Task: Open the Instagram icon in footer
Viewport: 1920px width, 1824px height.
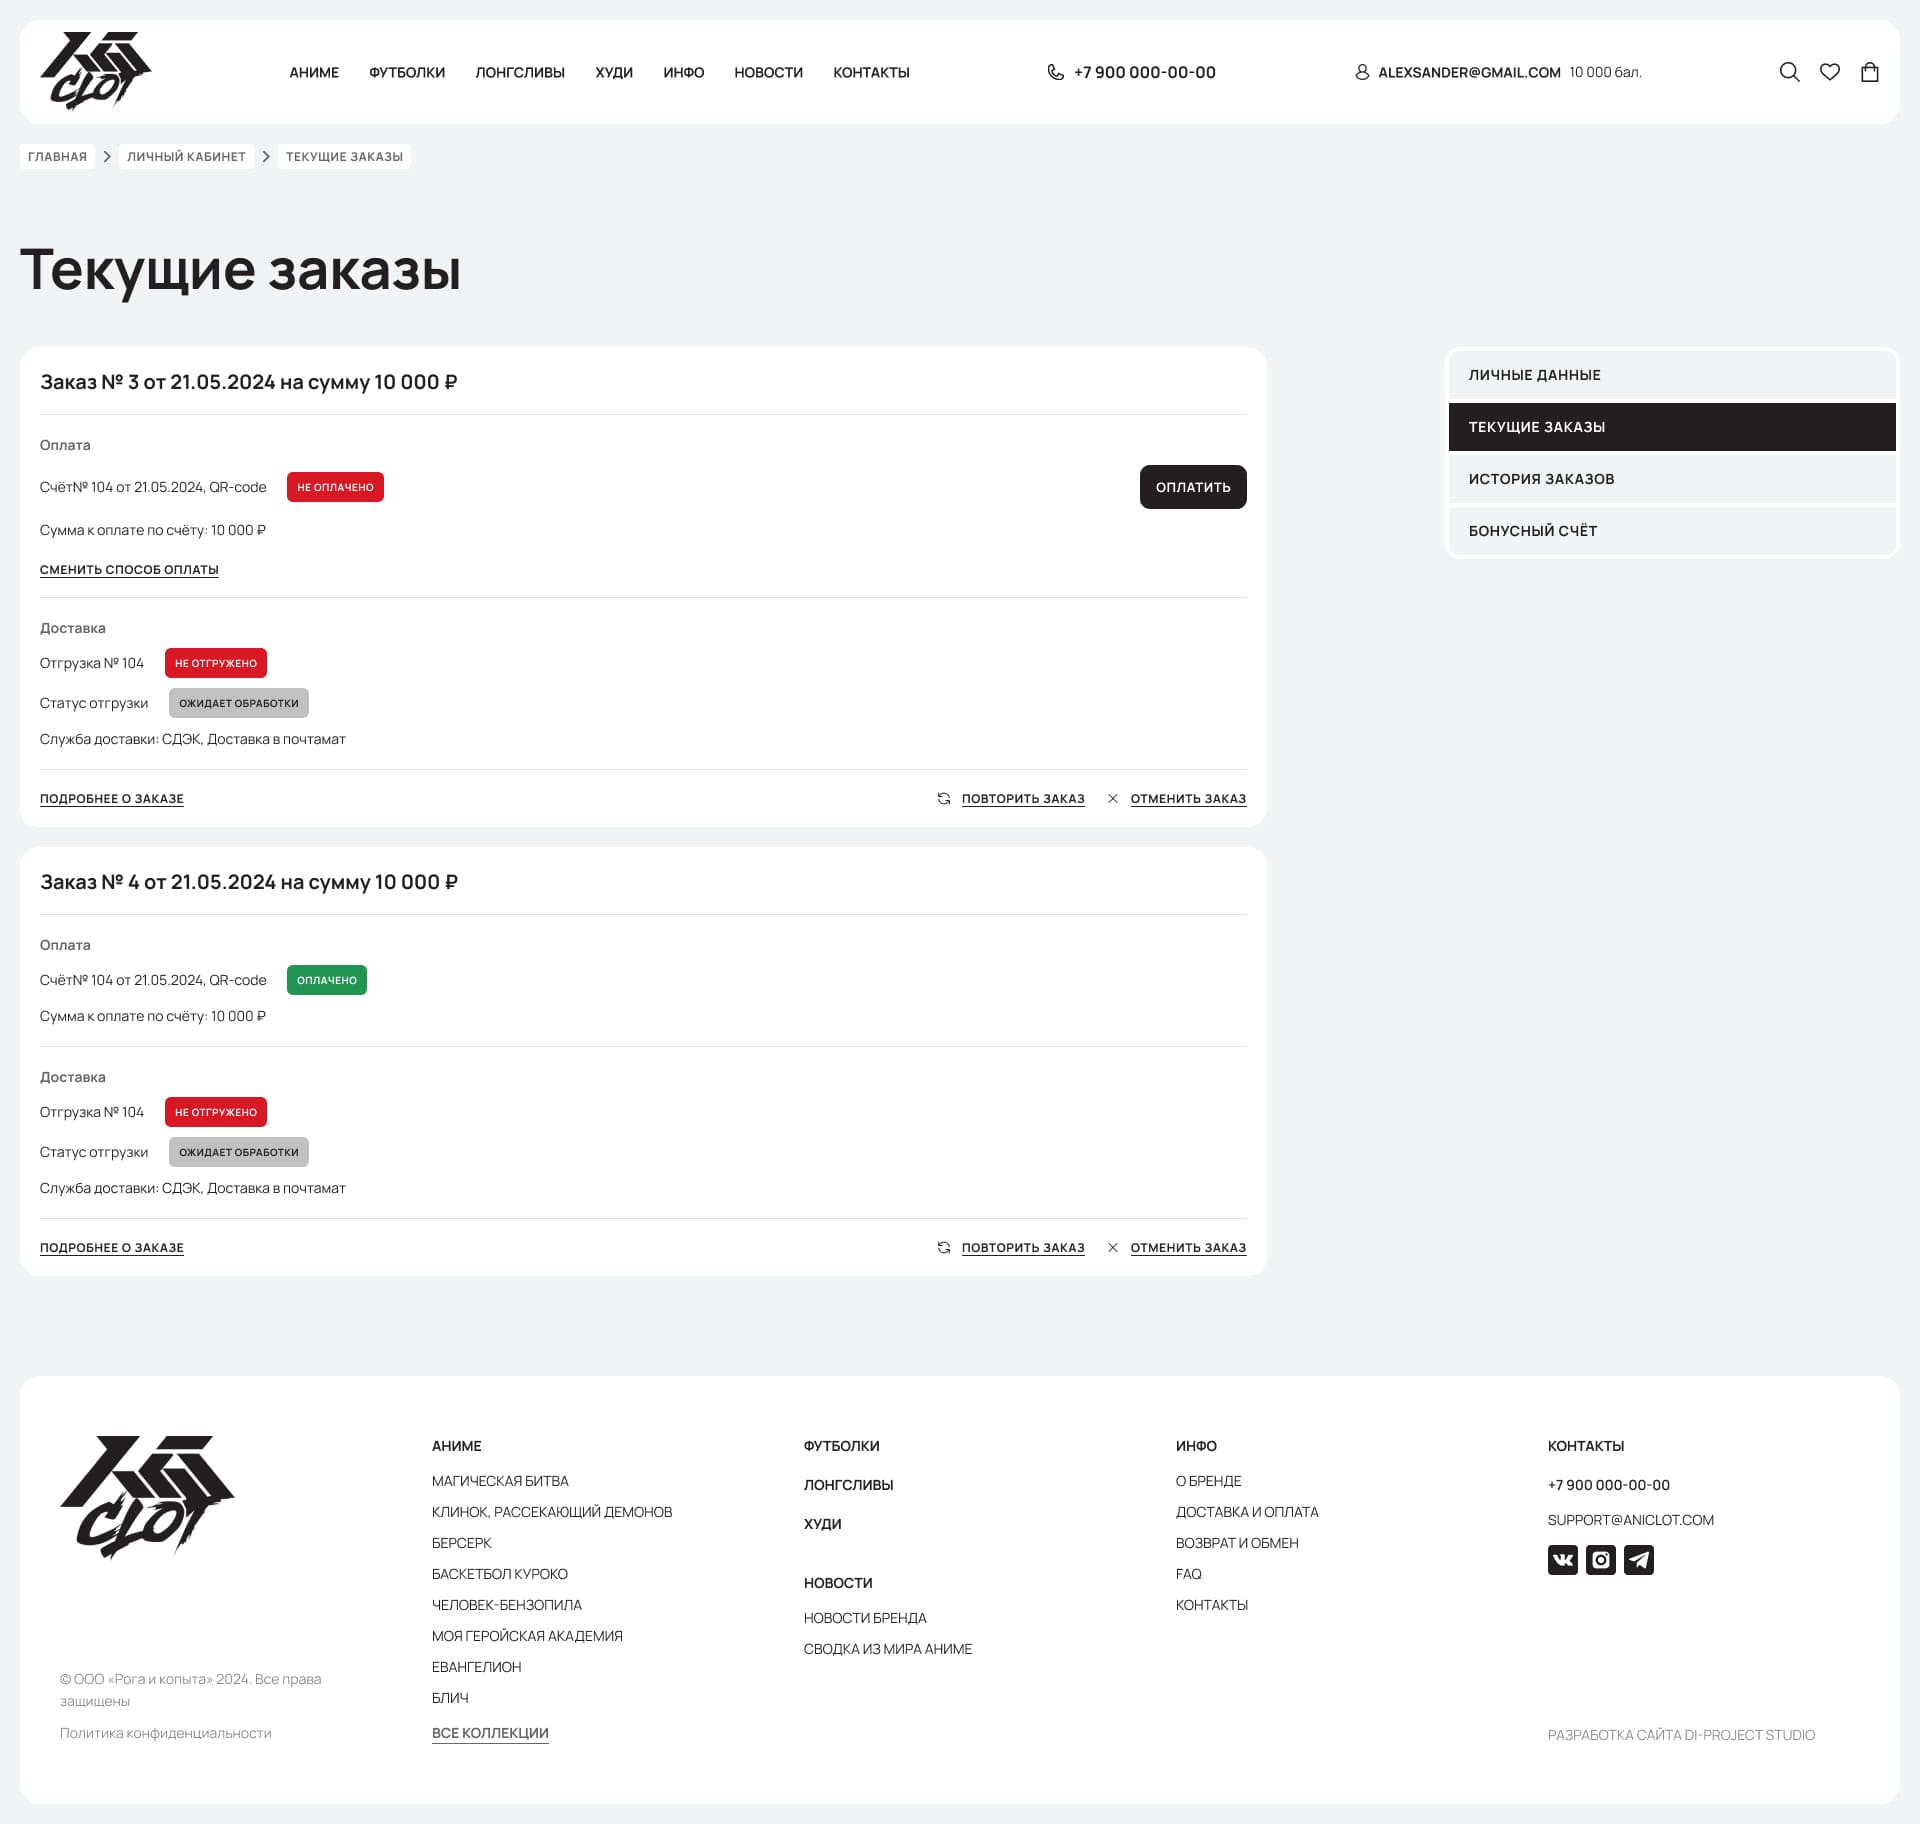Action: [x=1600, y=1559]
